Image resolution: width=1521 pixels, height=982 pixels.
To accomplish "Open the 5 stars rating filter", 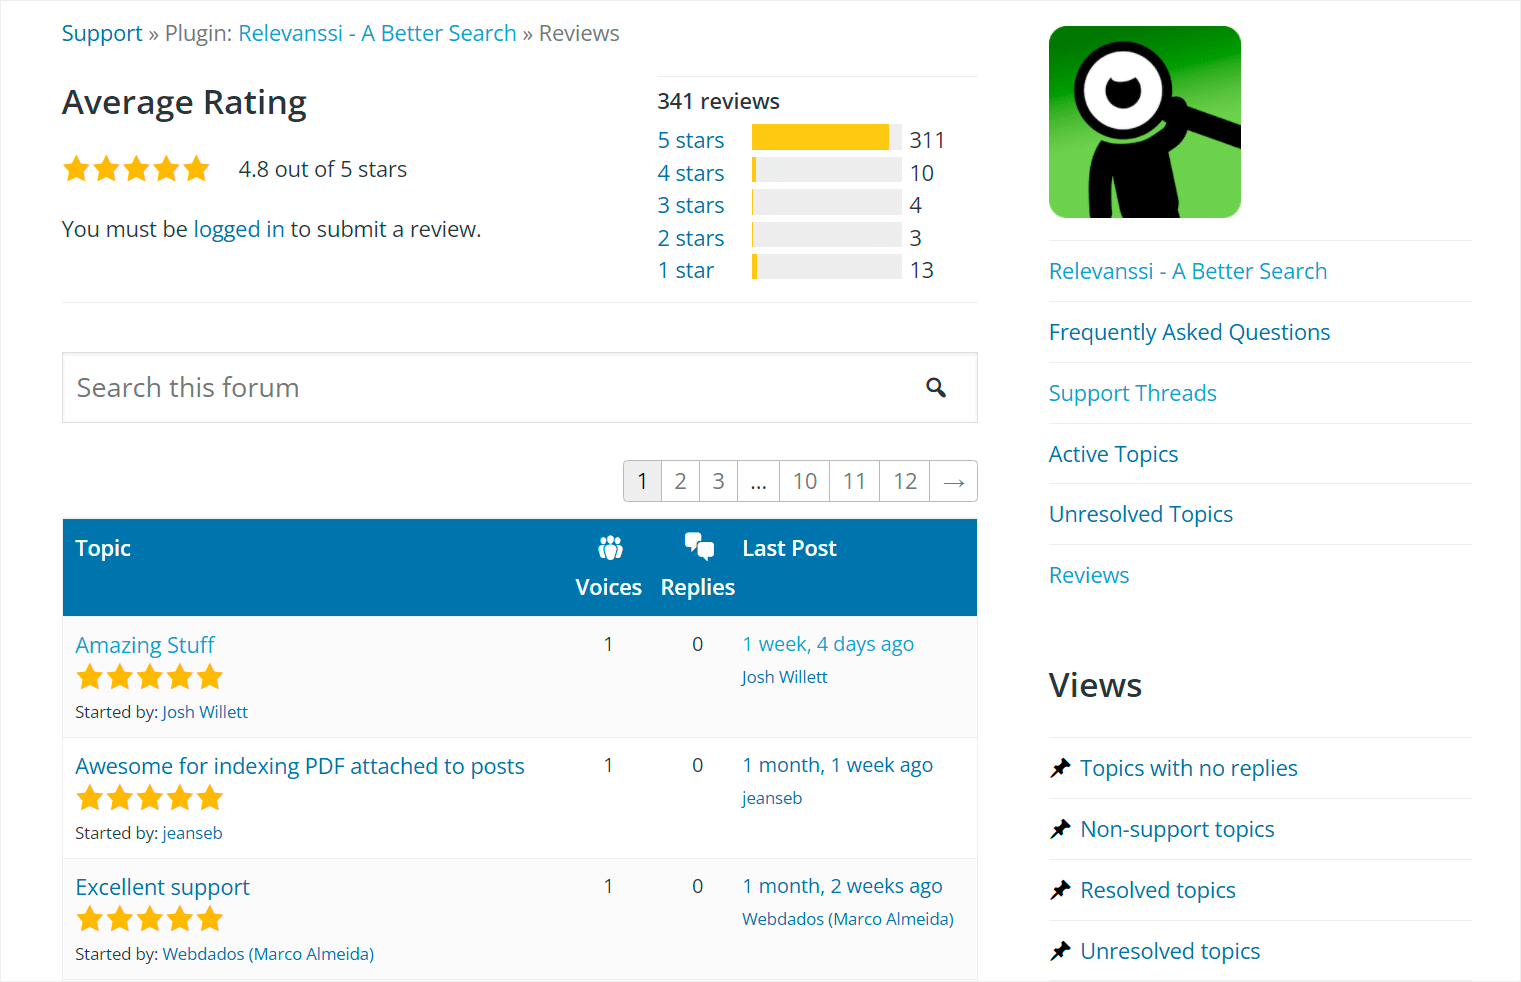I will [690, 139].
